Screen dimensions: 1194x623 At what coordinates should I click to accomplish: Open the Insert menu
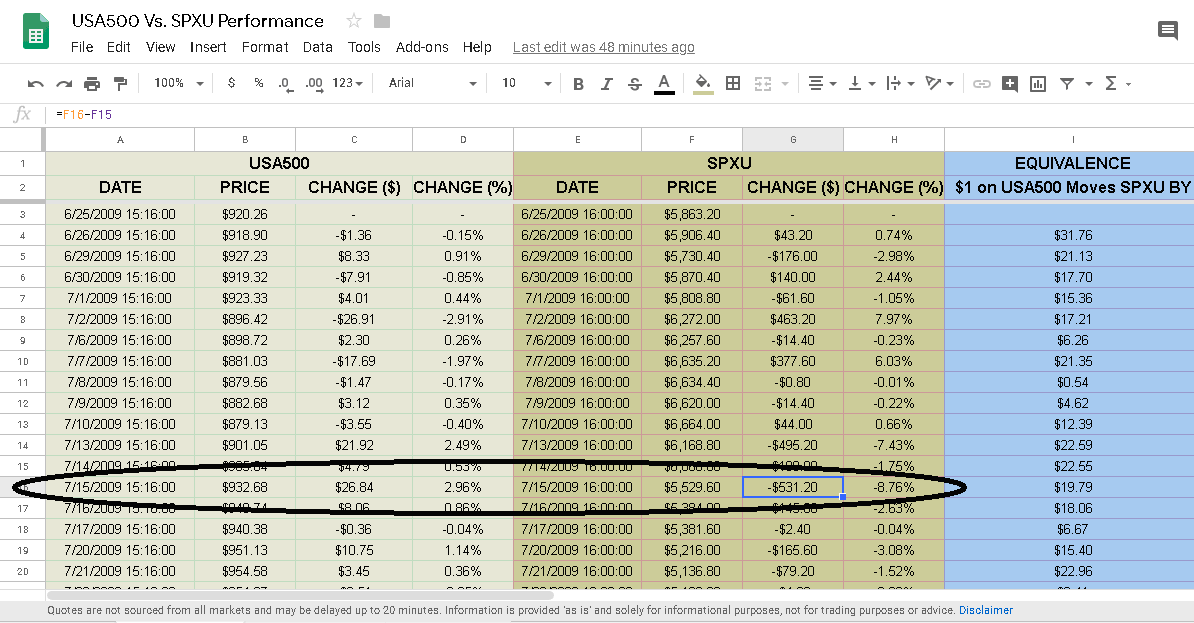pos(208,47)
